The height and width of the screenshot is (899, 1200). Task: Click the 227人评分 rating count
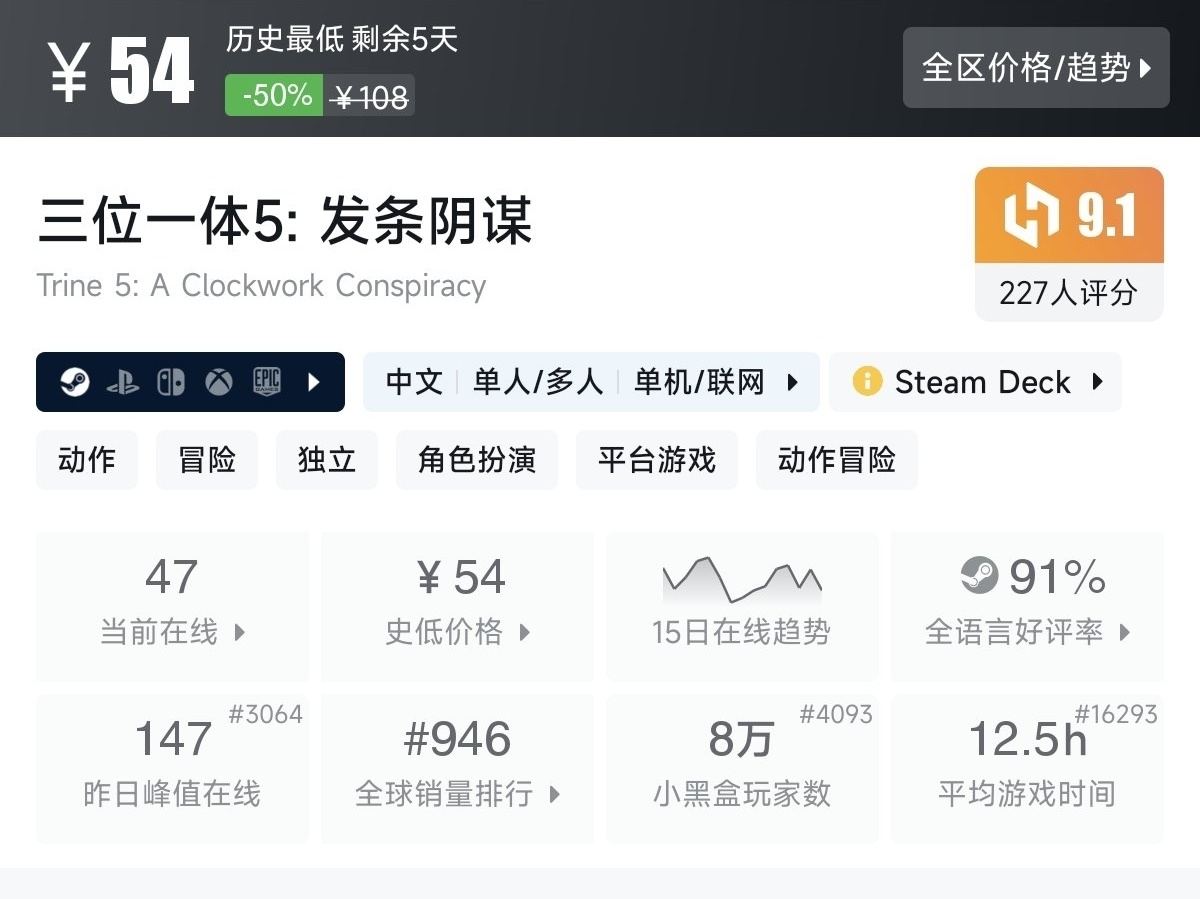(1069, 293)
